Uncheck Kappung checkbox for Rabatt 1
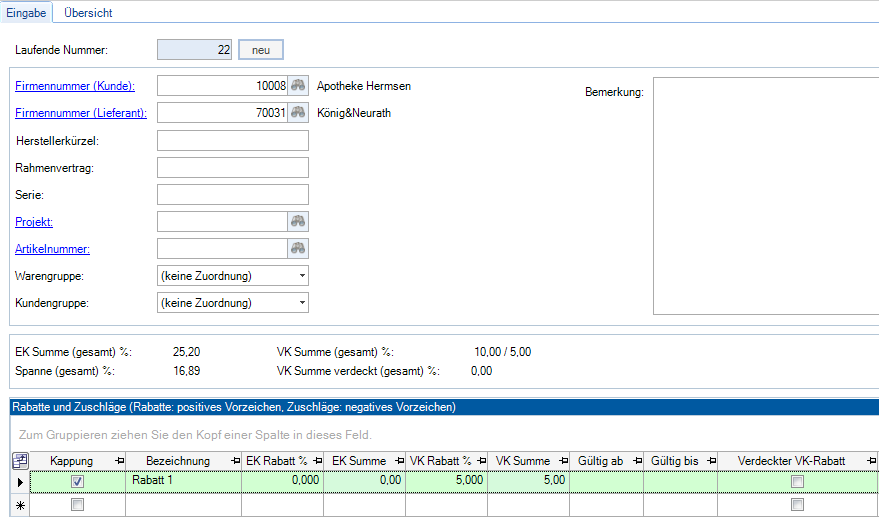The width and height of the screenshot is (879, 517). coord(78,481)
